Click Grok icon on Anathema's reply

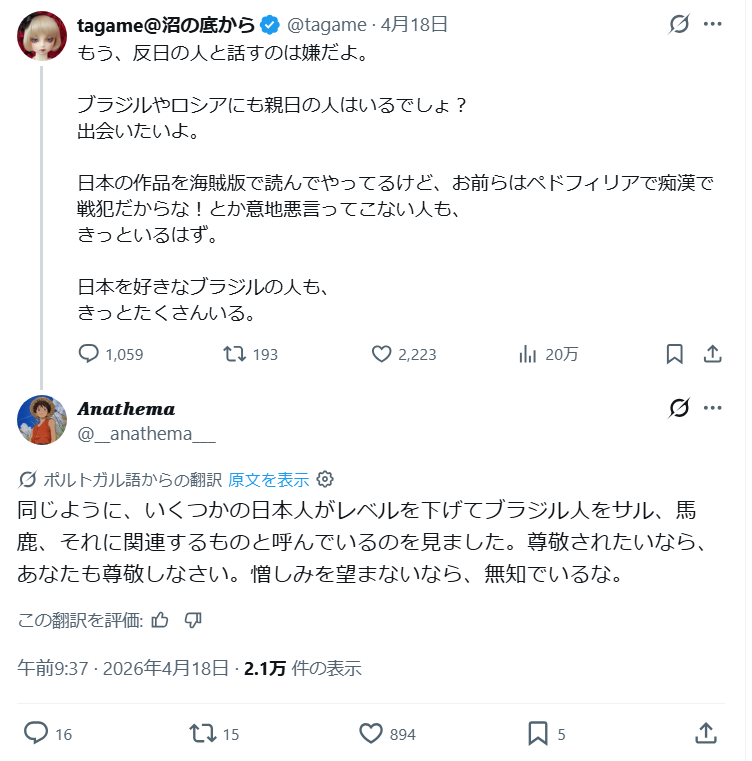pos(679,408)
